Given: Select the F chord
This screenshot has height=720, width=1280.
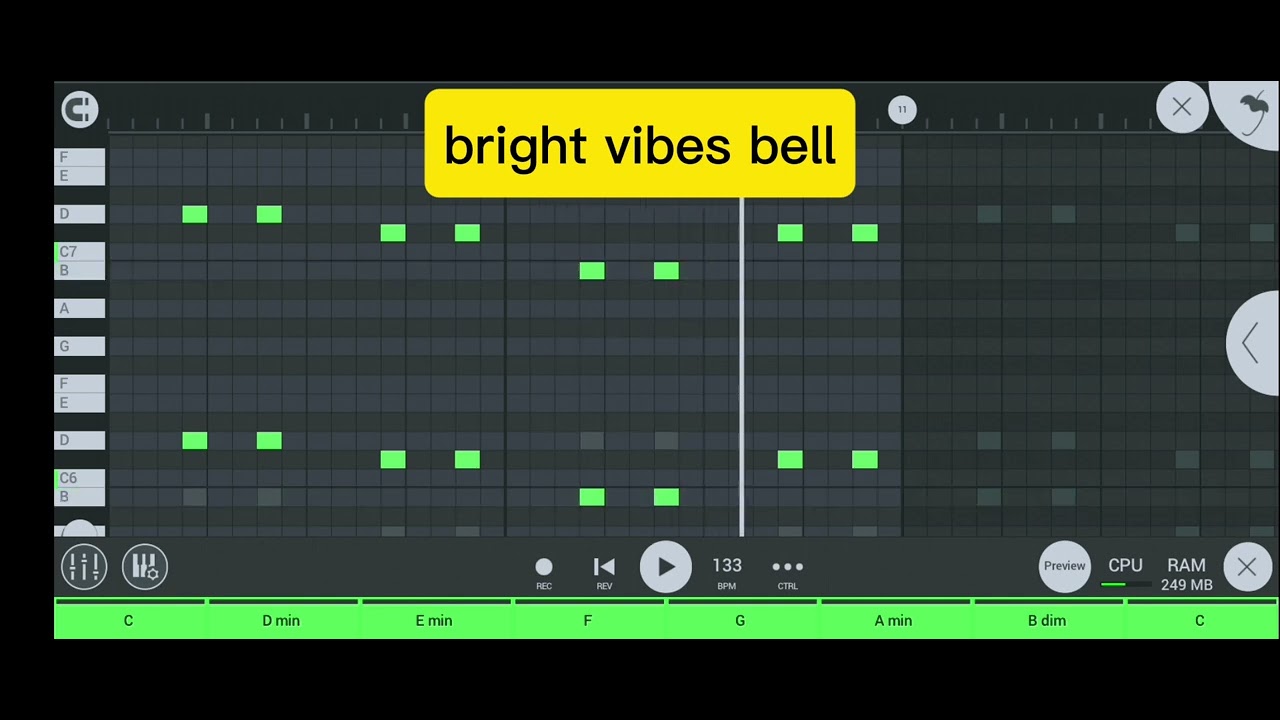Looking at the screenshot, I should click(587, 620).
